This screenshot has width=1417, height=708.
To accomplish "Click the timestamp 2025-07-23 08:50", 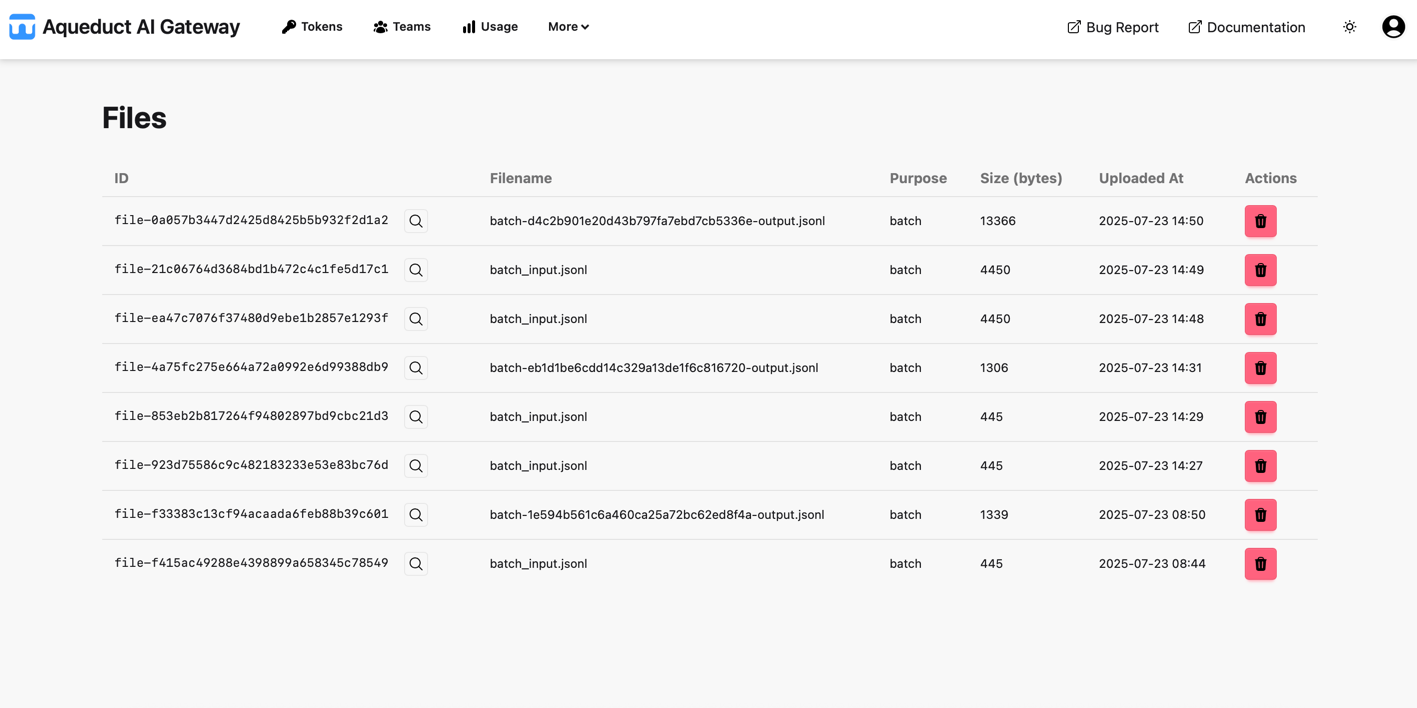I will tap(1152, 515).
